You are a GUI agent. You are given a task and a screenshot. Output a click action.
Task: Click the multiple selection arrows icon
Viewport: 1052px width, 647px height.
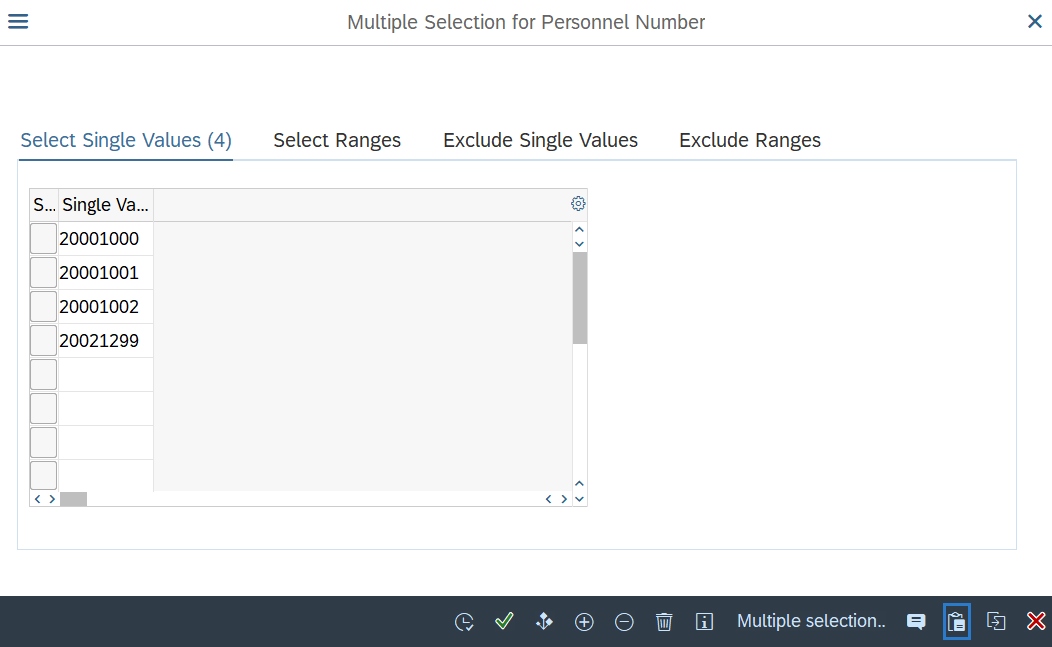click(544, 621)
